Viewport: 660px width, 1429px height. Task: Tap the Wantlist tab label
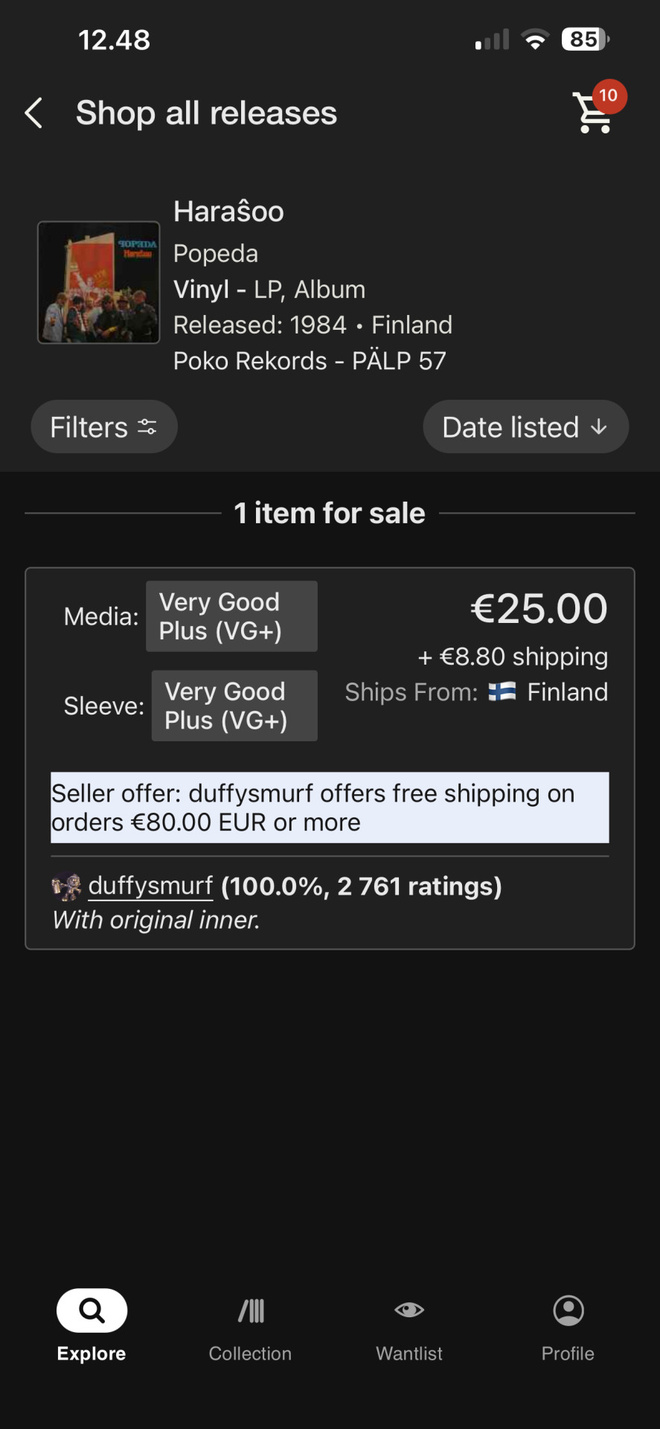[x=409, y=1353]
